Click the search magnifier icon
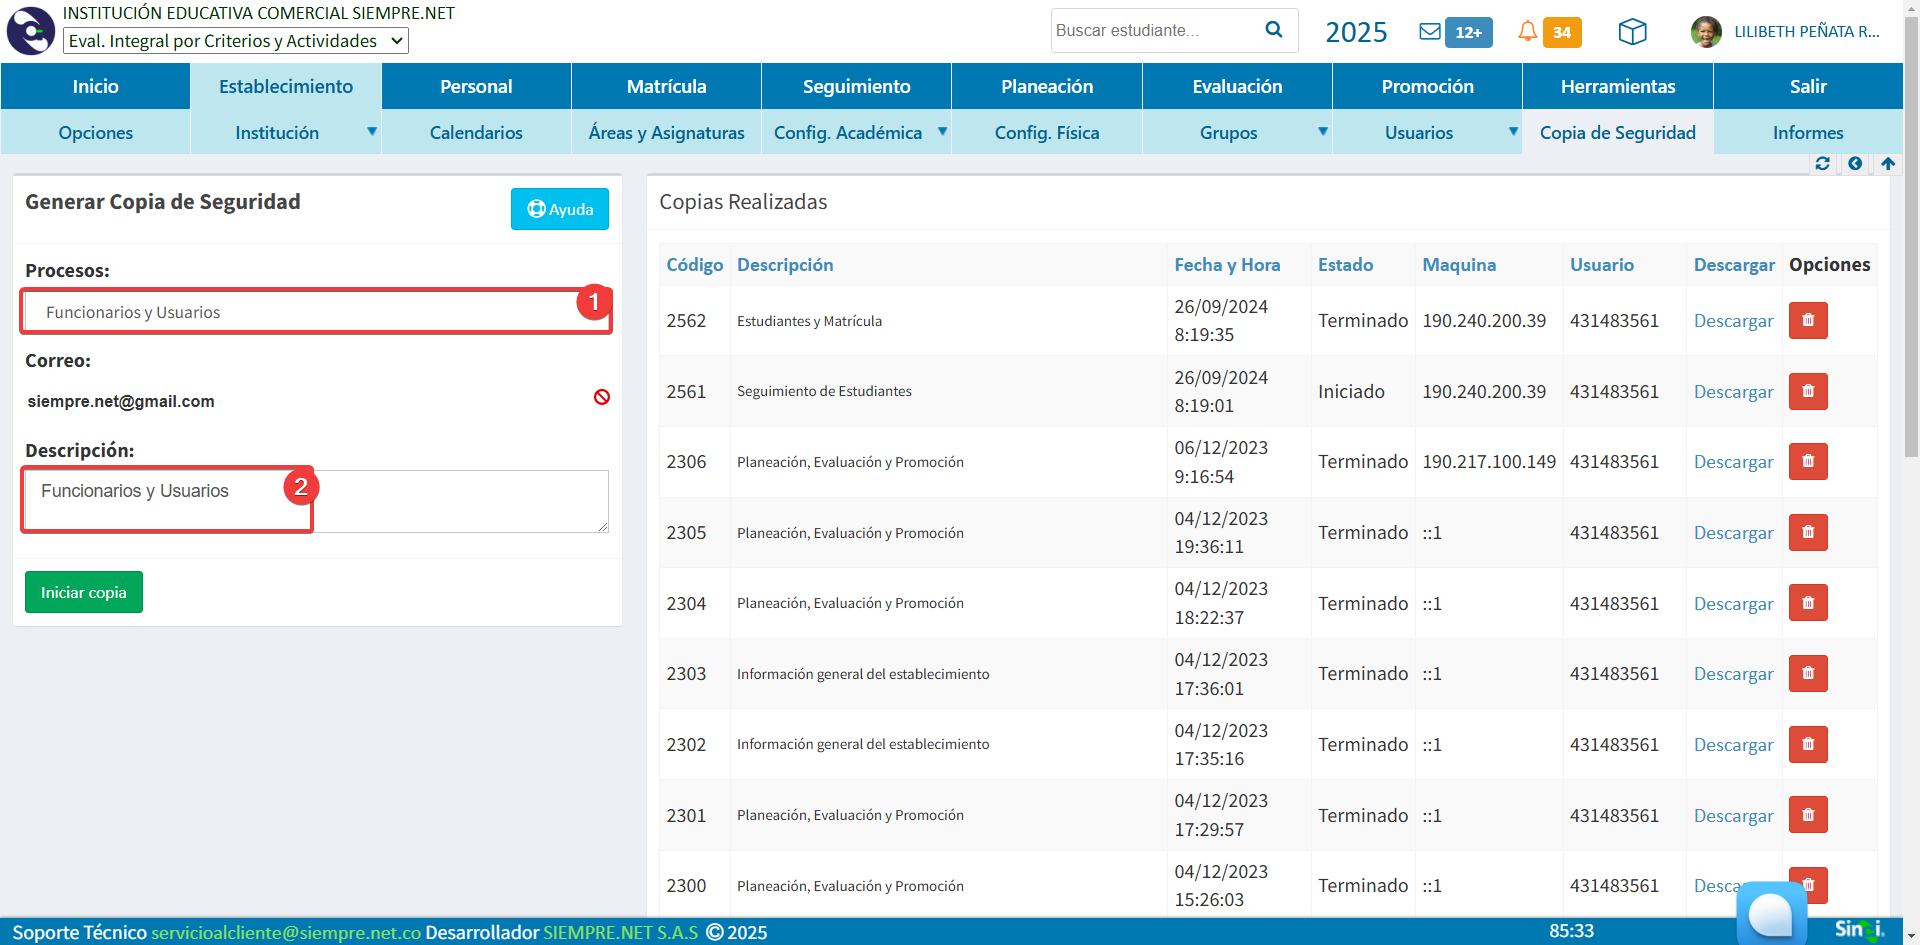The width and height of the screenshot is (1920, 945). click(x=1273, y=30)
